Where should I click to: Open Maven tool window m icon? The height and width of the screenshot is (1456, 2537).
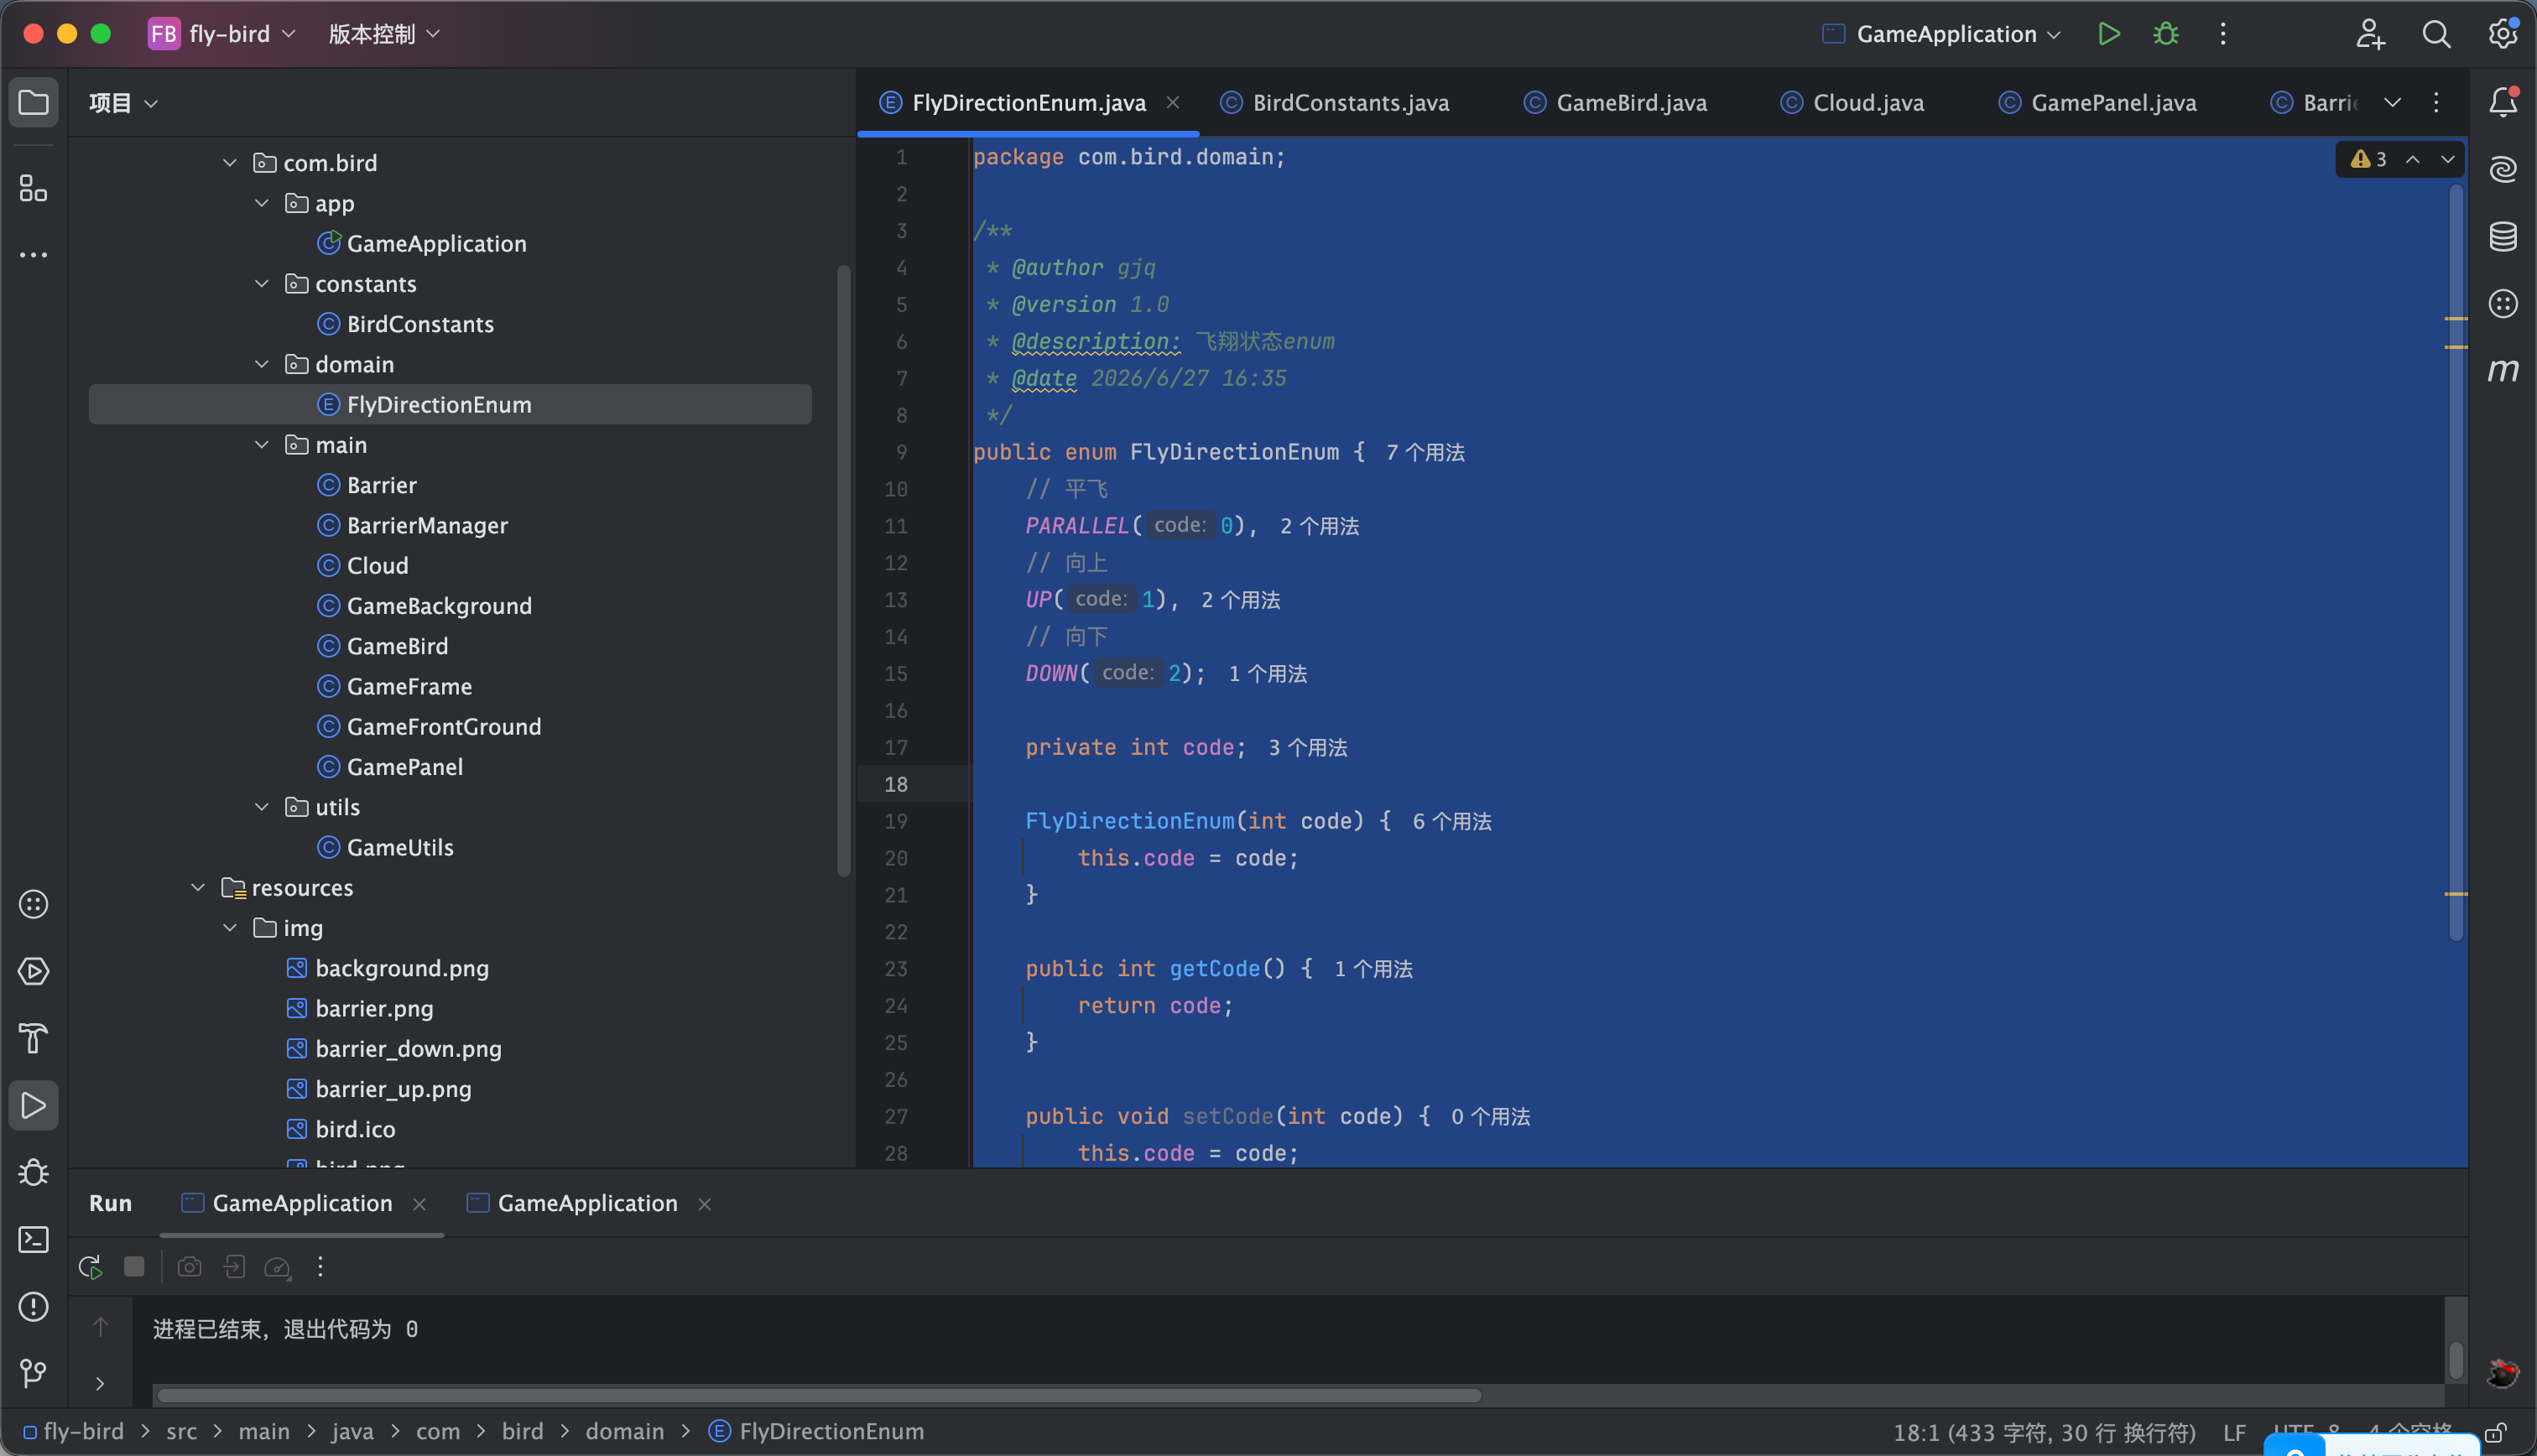[x=2502, y=370]
